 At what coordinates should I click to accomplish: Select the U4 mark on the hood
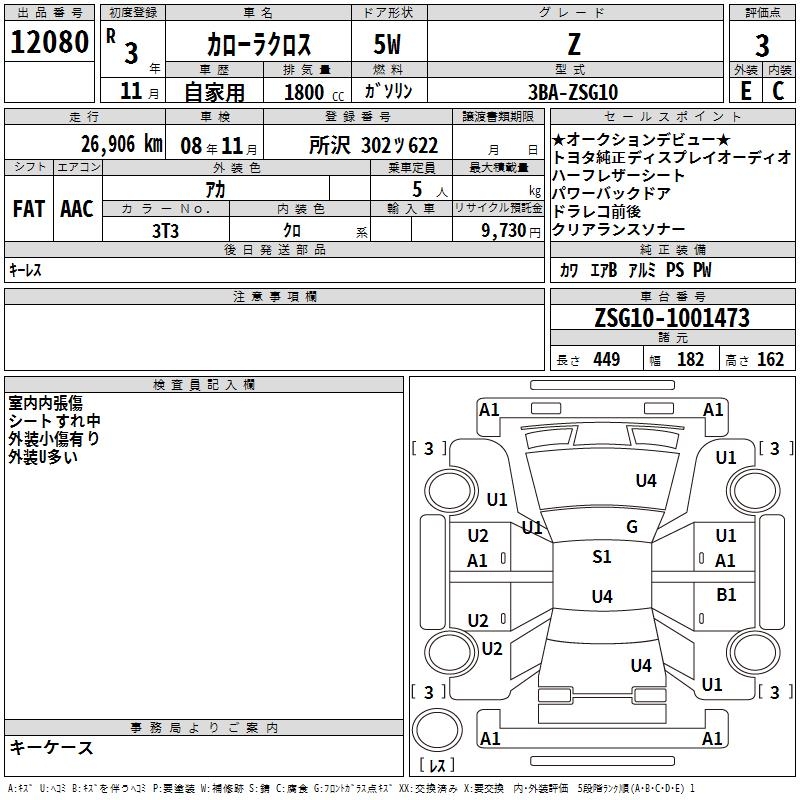(x=646, y=481)
